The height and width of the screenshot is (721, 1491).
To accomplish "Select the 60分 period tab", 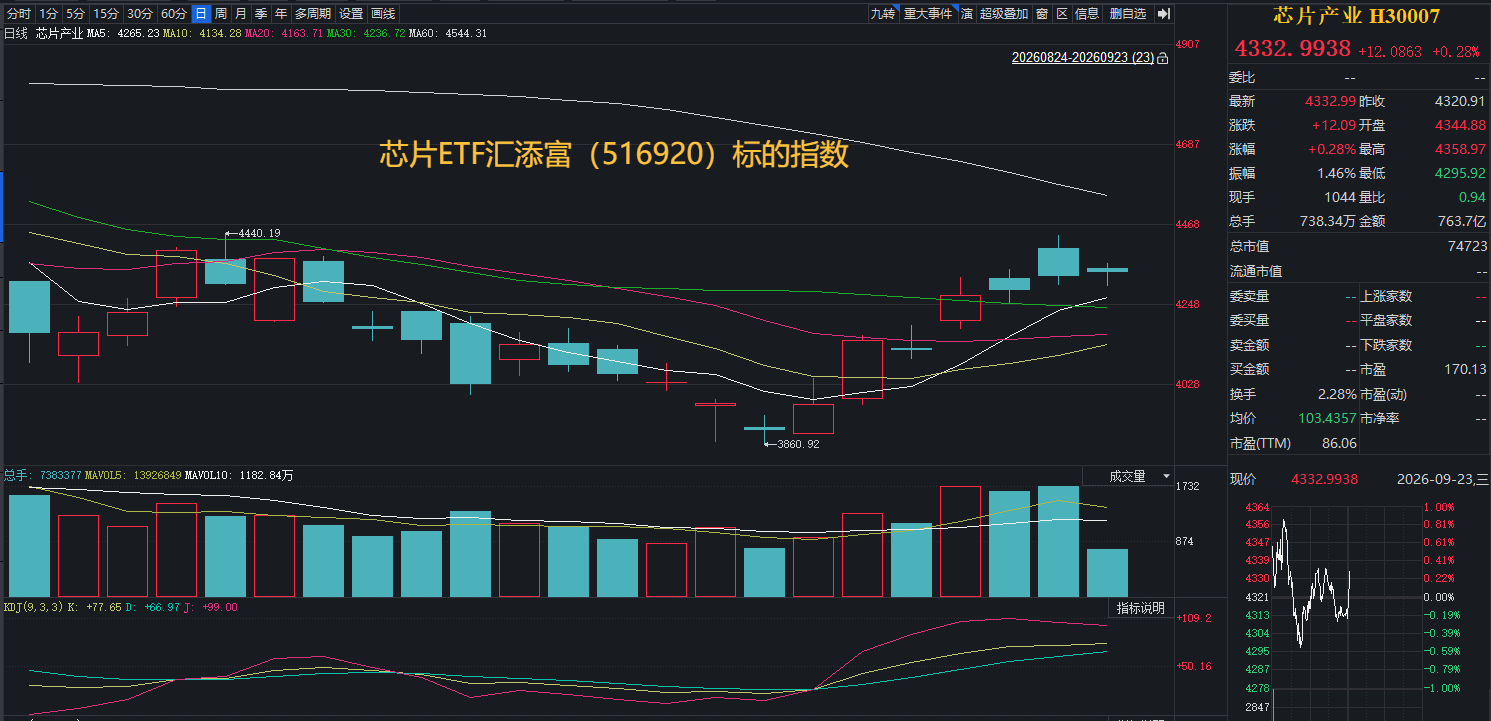I will [x=174, y=14].
